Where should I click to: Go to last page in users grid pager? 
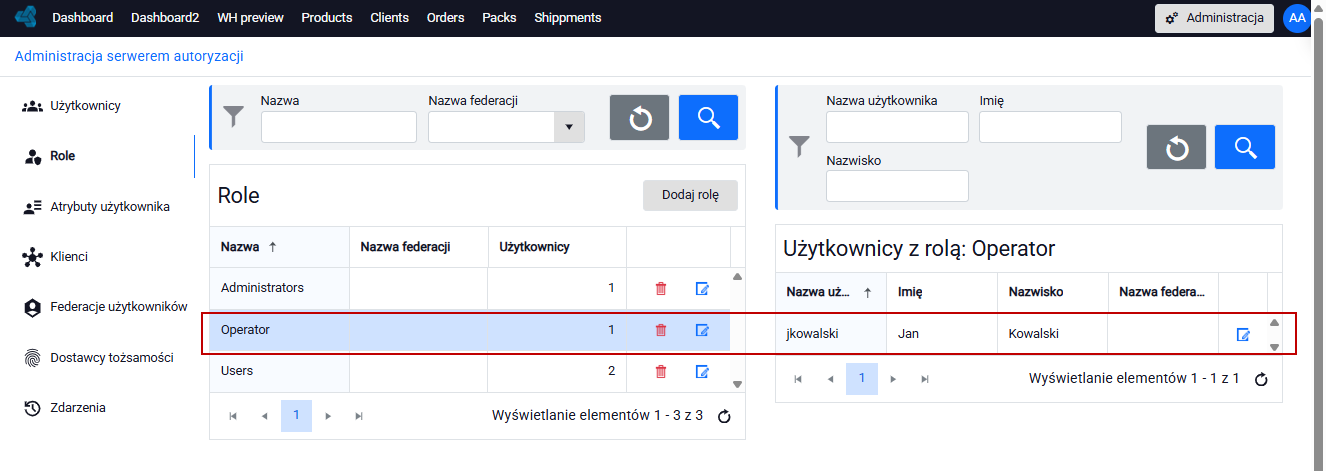[x=924, y=379]
